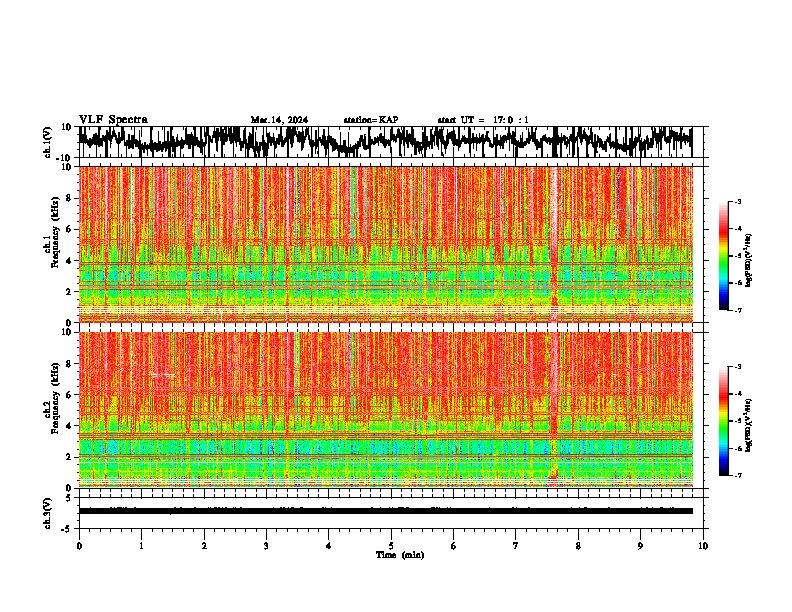Click the ch.2 "Frequency (kHz)" axis label

point(56,398)
